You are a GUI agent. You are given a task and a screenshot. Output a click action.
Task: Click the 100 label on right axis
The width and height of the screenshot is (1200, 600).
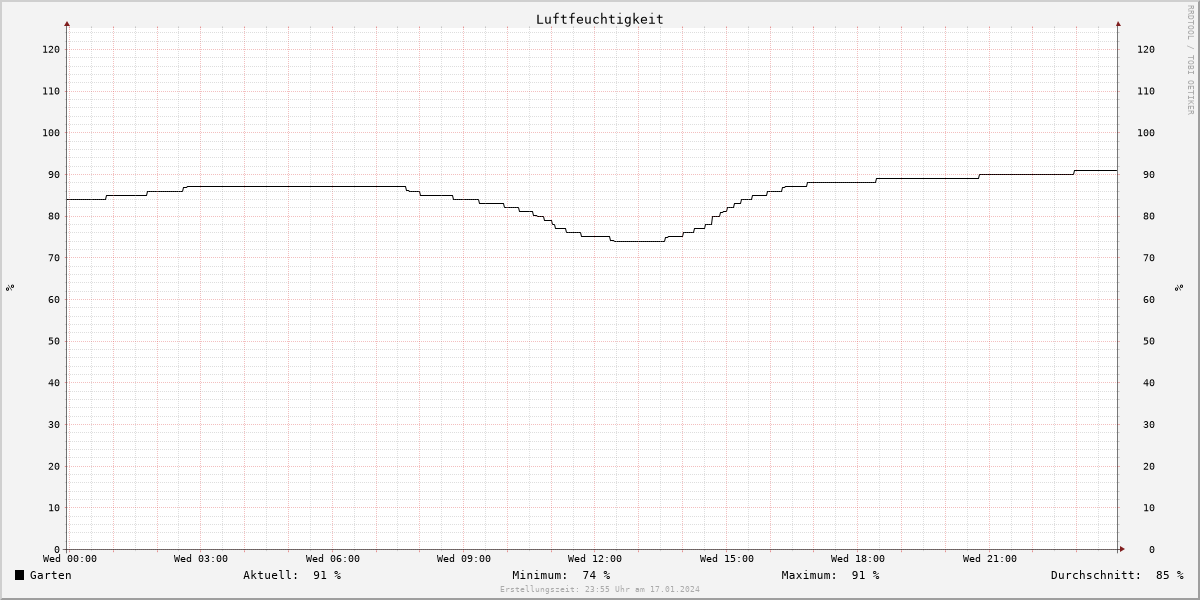(x=1146, y=133)
